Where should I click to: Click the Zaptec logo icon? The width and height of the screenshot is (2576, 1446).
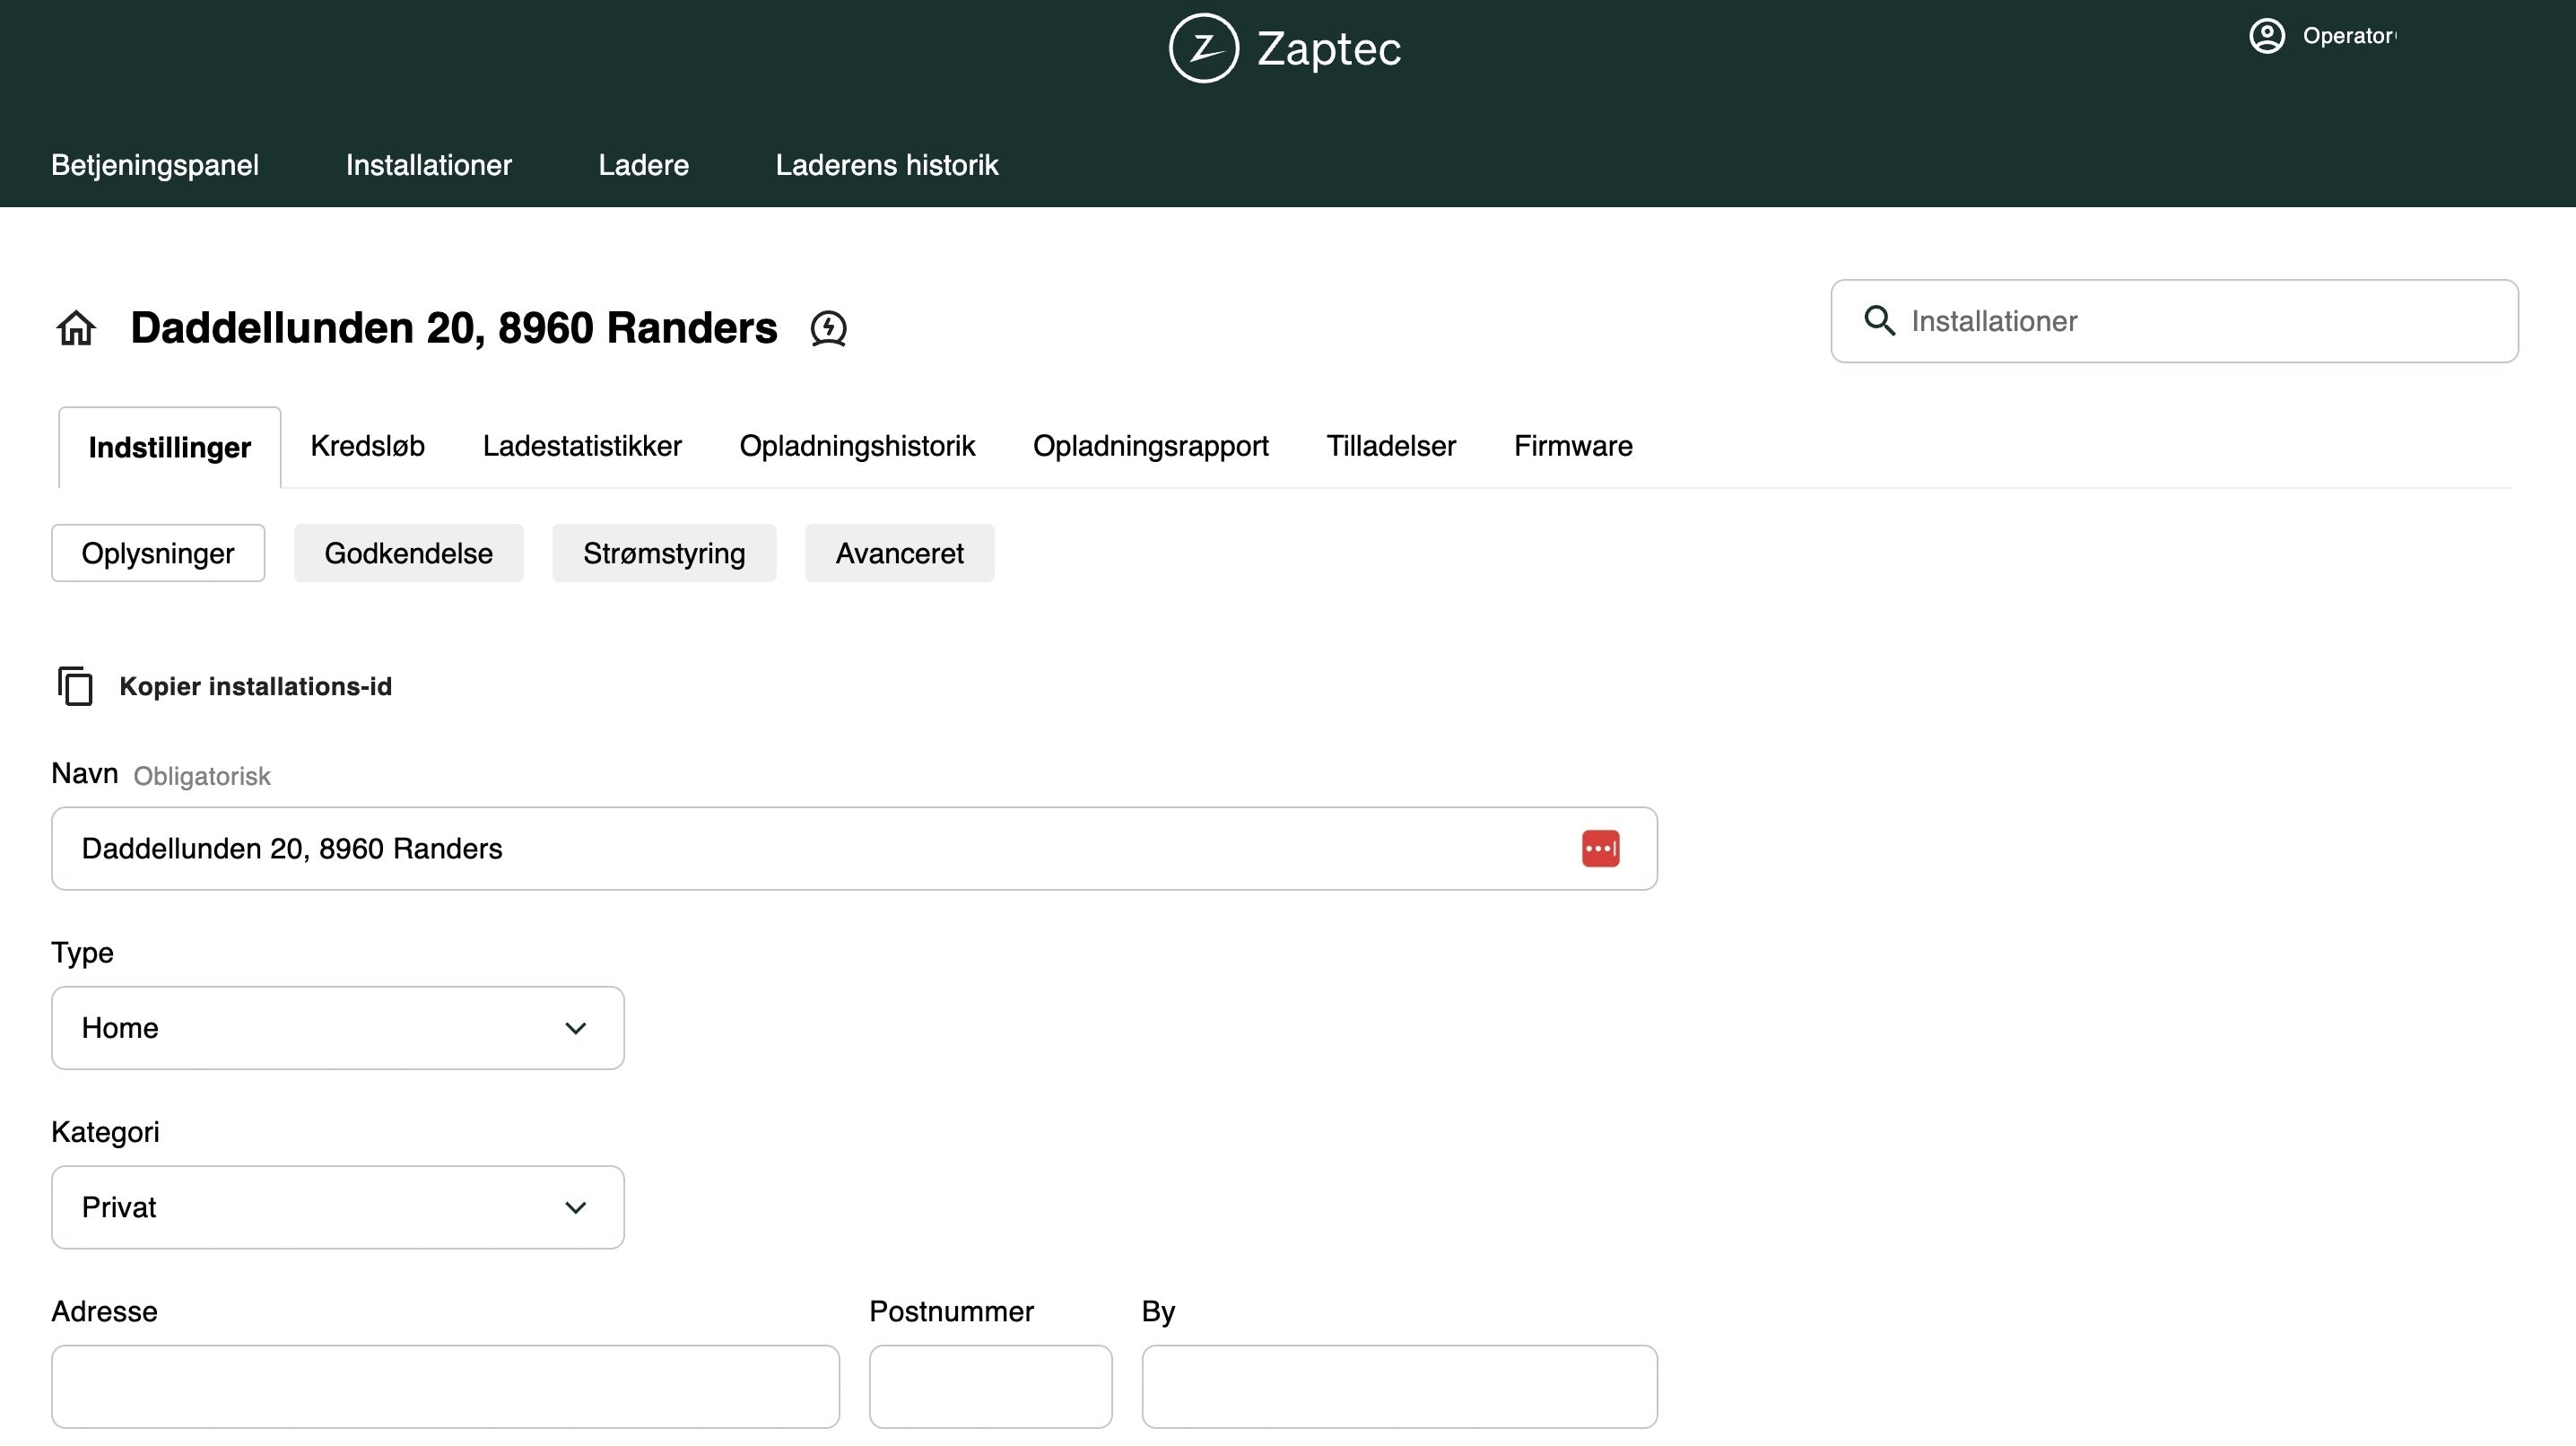click(x=1204, y=48)
